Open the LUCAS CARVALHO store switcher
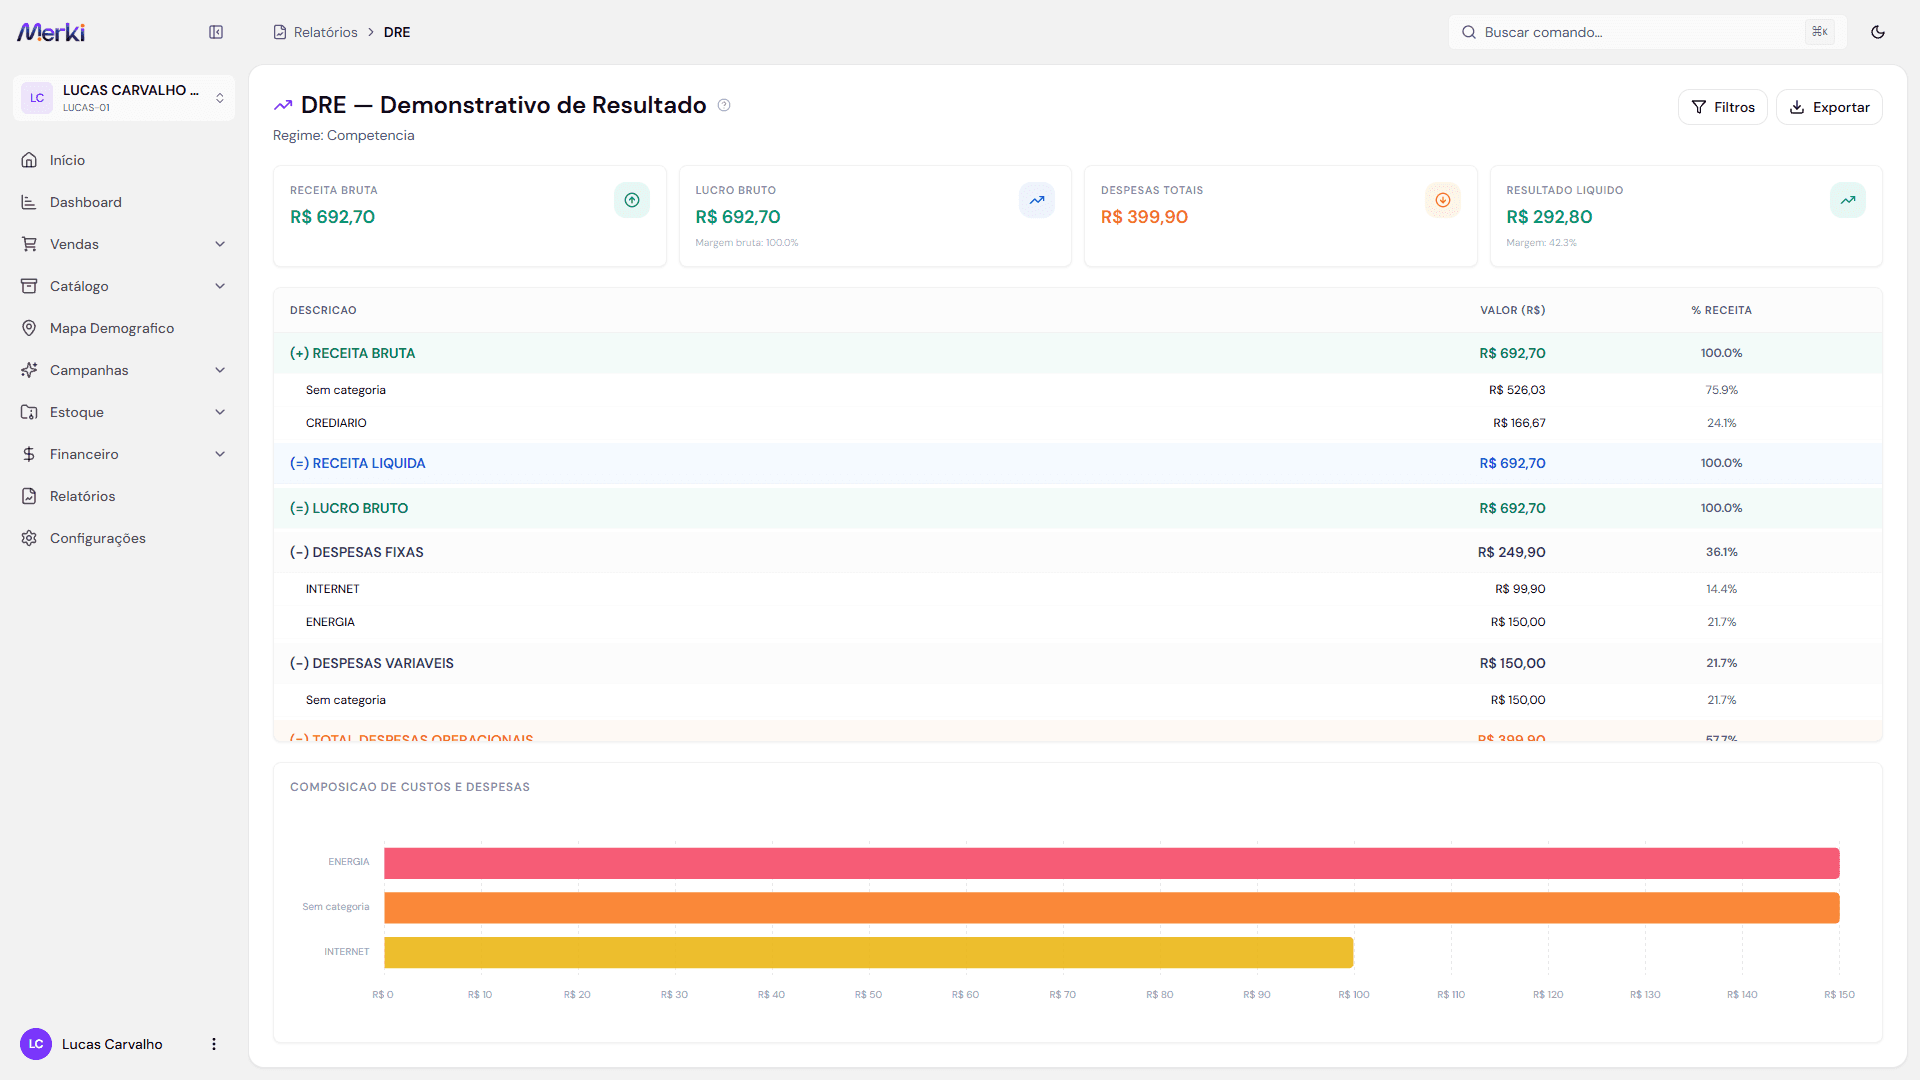This screenshot has width=1920, height=1080. click(124, 98)
